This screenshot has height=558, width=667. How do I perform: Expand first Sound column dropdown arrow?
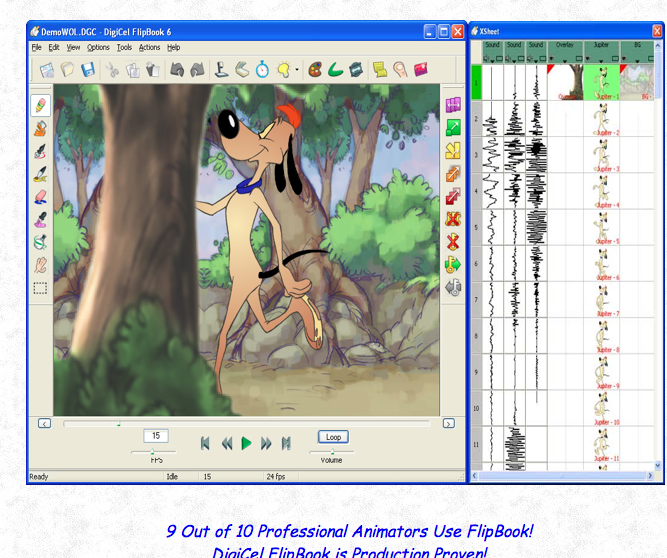(492, 61)
